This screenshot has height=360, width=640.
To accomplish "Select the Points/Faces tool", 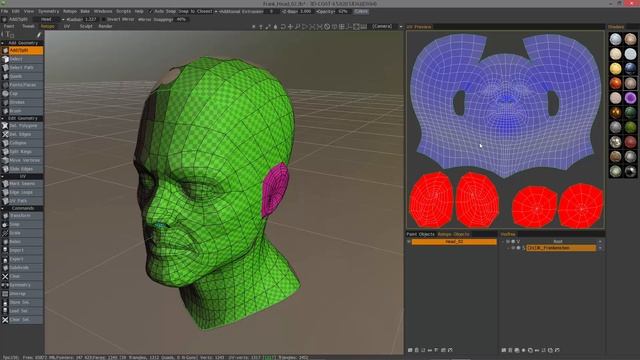I will click(22, 85).
